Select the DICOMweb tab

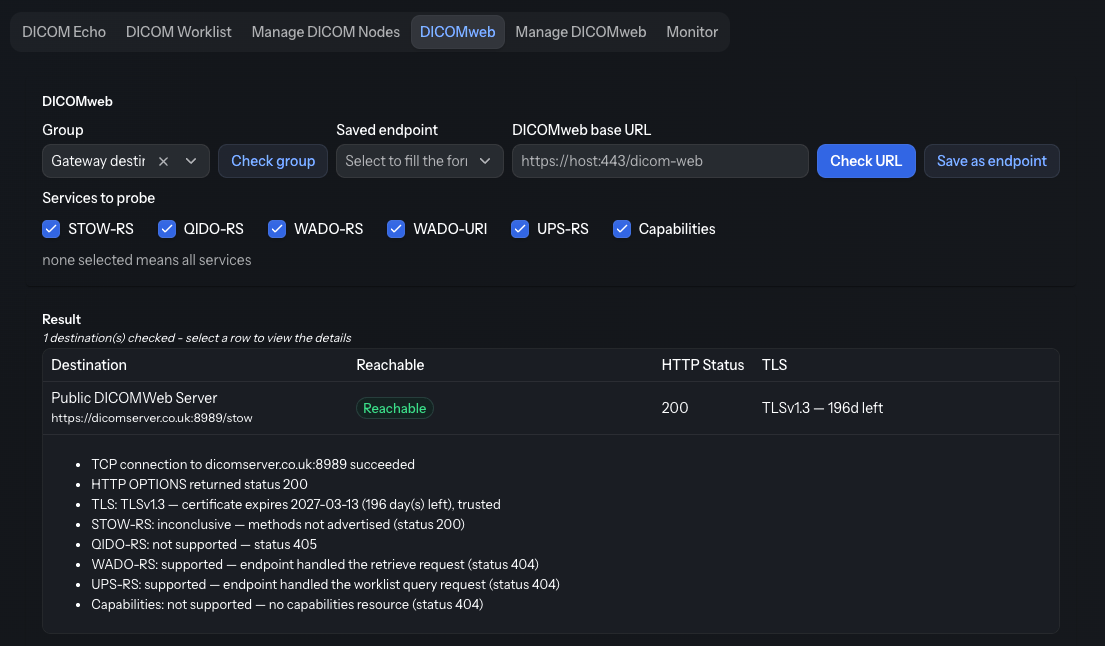(x=457, y=32)
